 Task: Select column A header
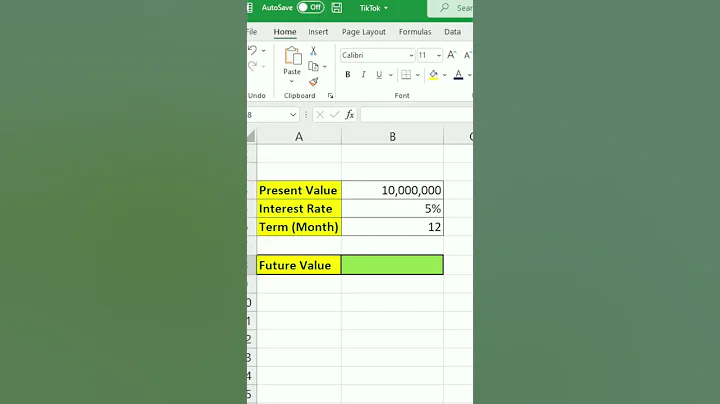[x=299, y=137]
